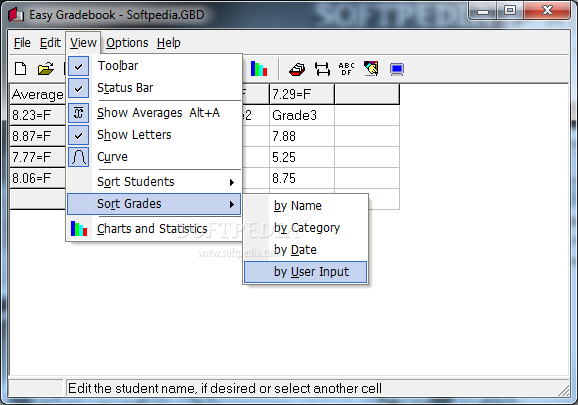The width and height of the screenshot is (578, 405).
Task: Open the File menu
Action: [x=22, y=43]
